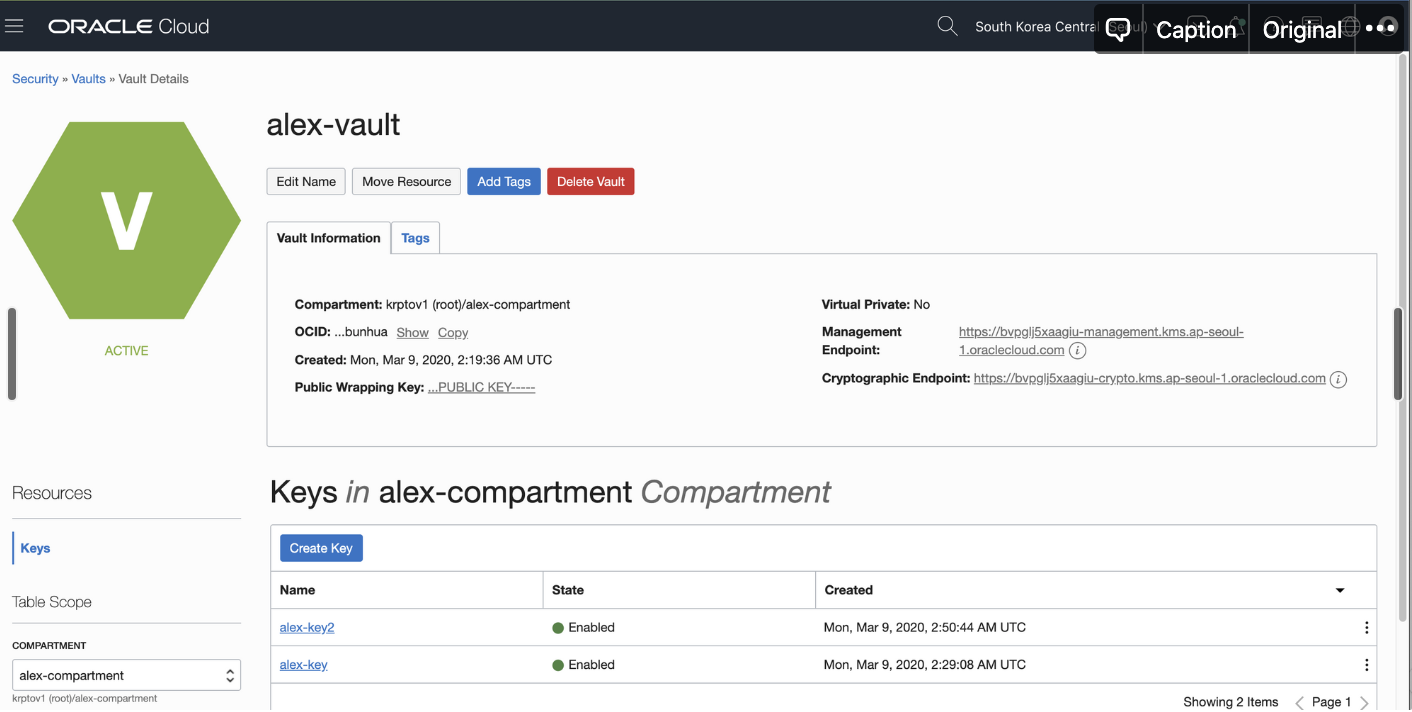Select the Original overlay button
This screenshot has width=1412, height=712.
(x=1302, y=30)
